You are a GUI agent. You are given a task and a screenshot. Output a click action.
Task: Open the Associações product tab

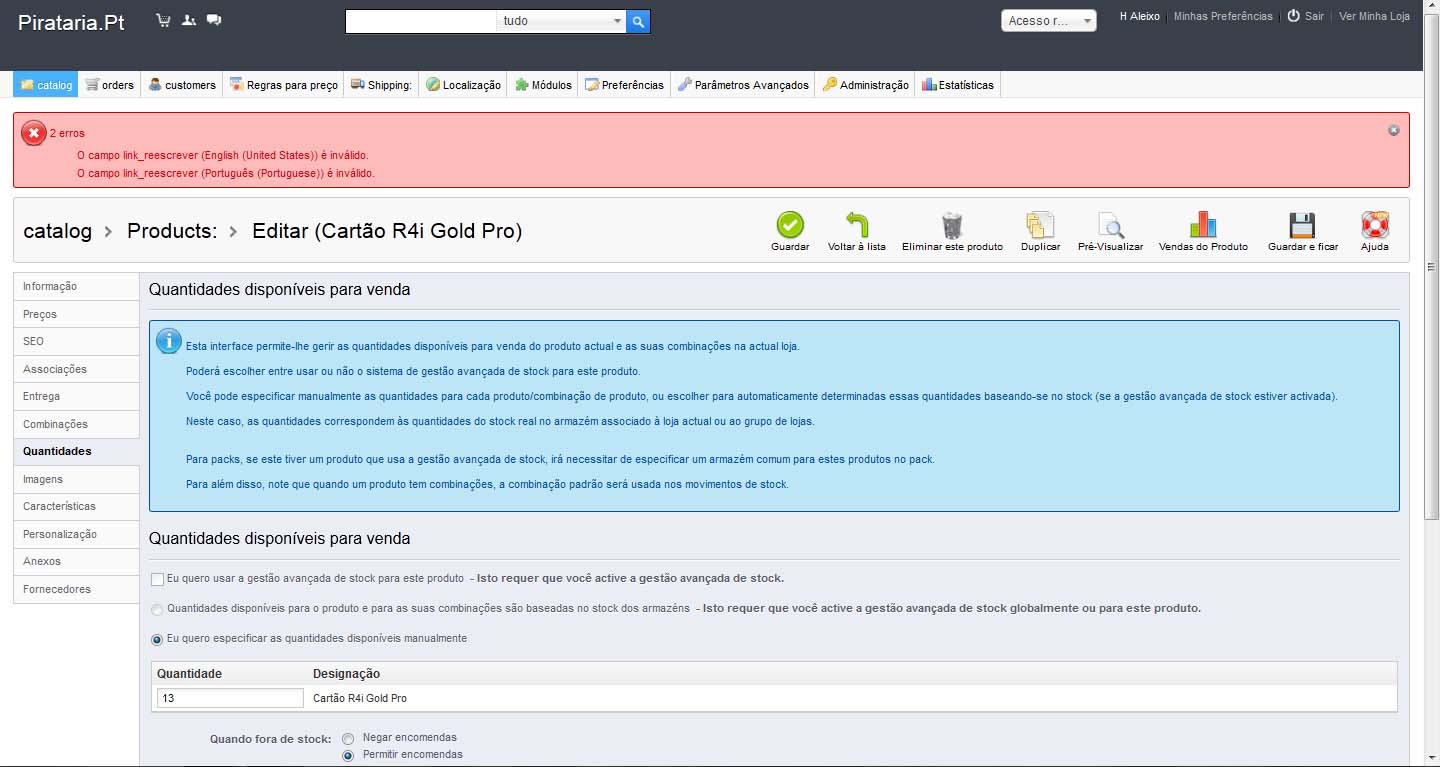(76, 369)
